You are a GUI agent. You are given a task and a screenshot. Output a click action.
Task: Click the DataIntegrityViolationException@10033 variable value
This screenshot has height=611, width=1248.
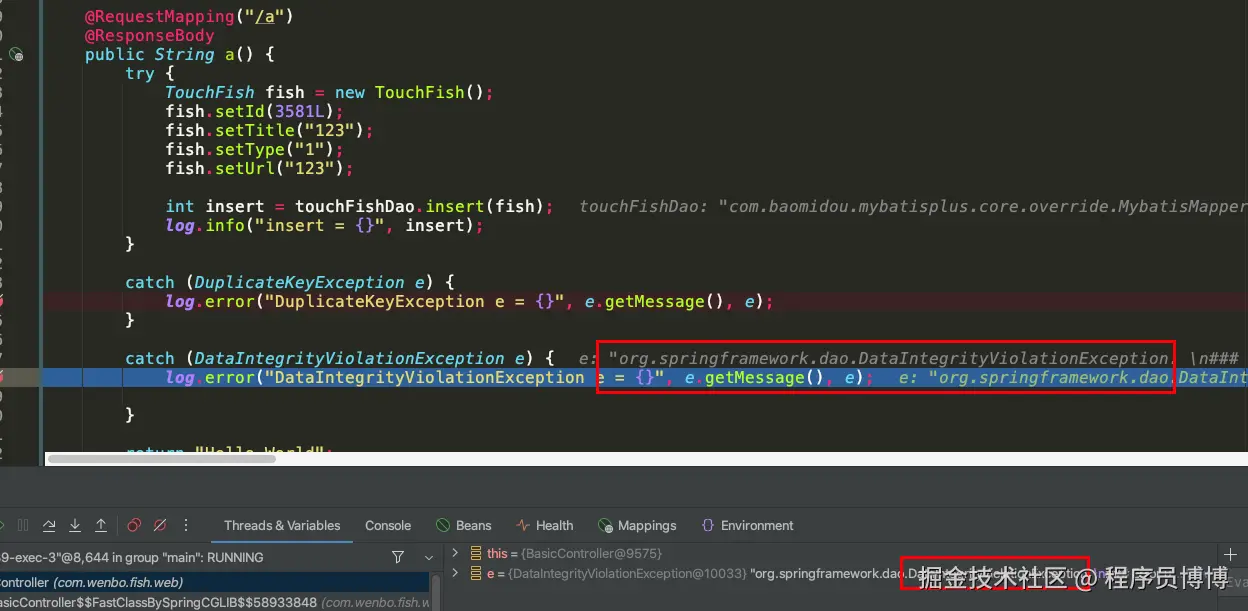[x=628, y=573]
